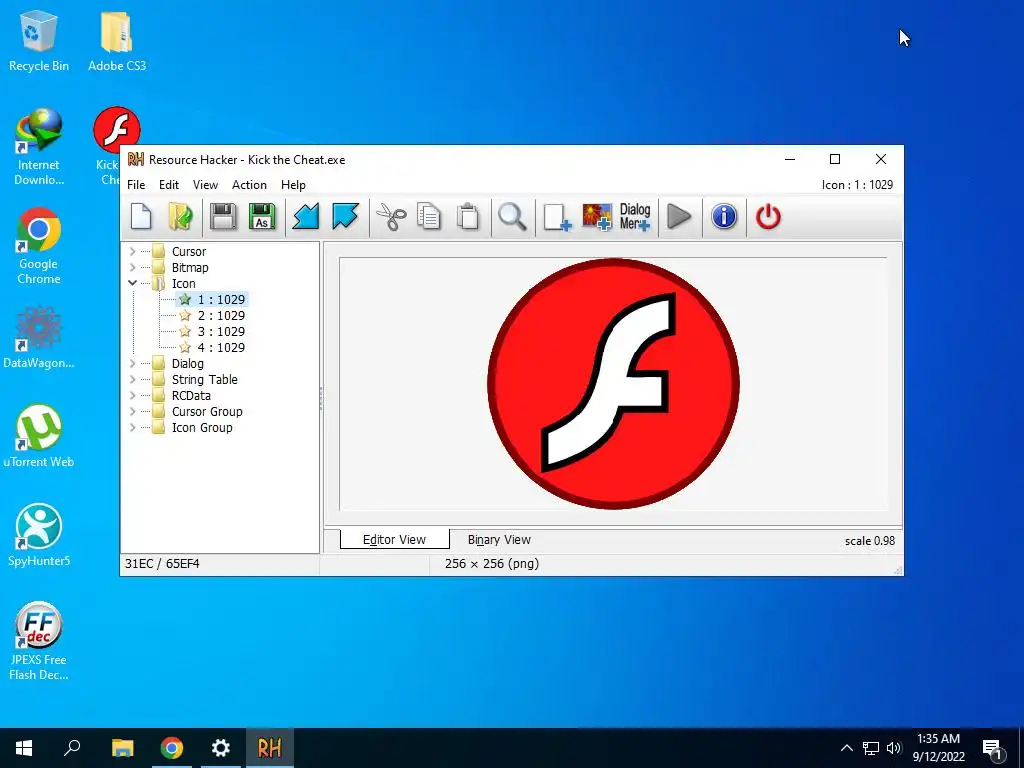Screen dimensions: 1024x768
Task: Open File Explorer from the taskbar
Action: [122, 748]
